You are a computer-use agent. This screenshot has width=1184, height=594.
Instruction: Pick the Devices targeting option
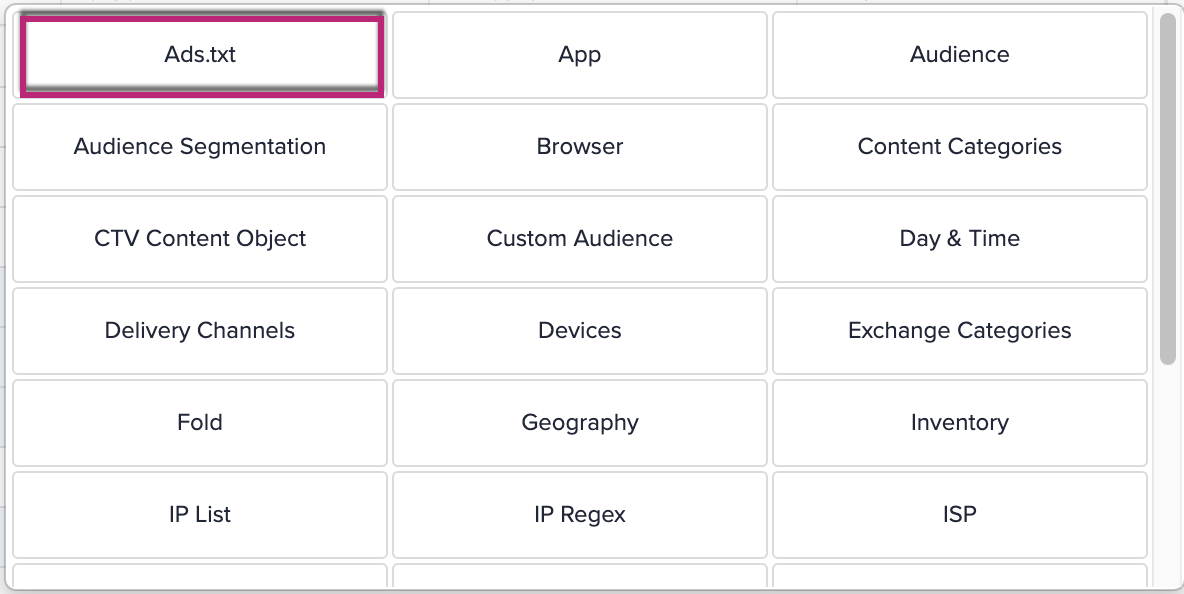[580, 331]
